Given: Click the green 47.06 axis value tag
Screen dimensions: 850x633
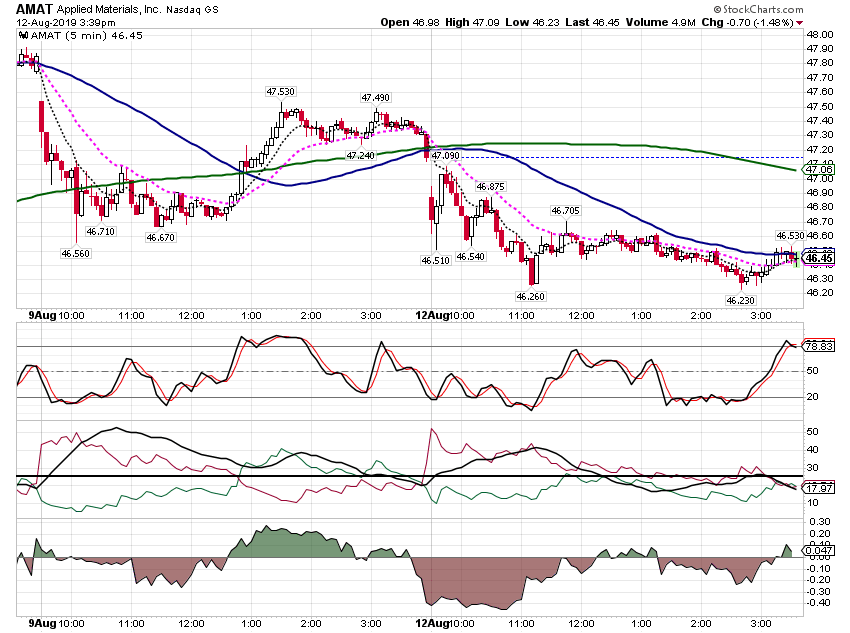Looking at the screenshot, I should point(819,170).
